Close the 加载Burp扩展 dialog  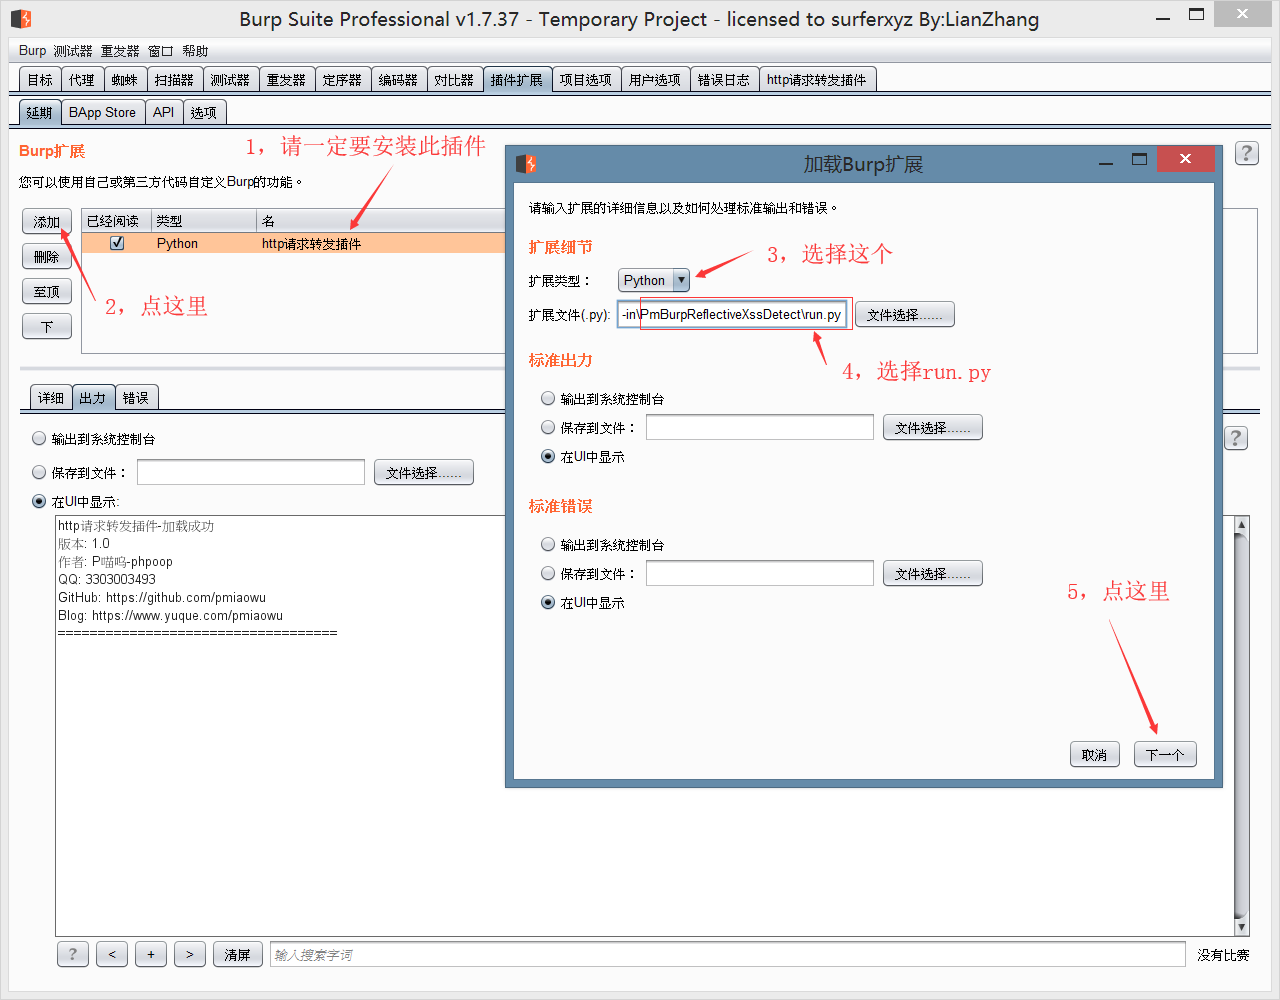pos(1185,159)
